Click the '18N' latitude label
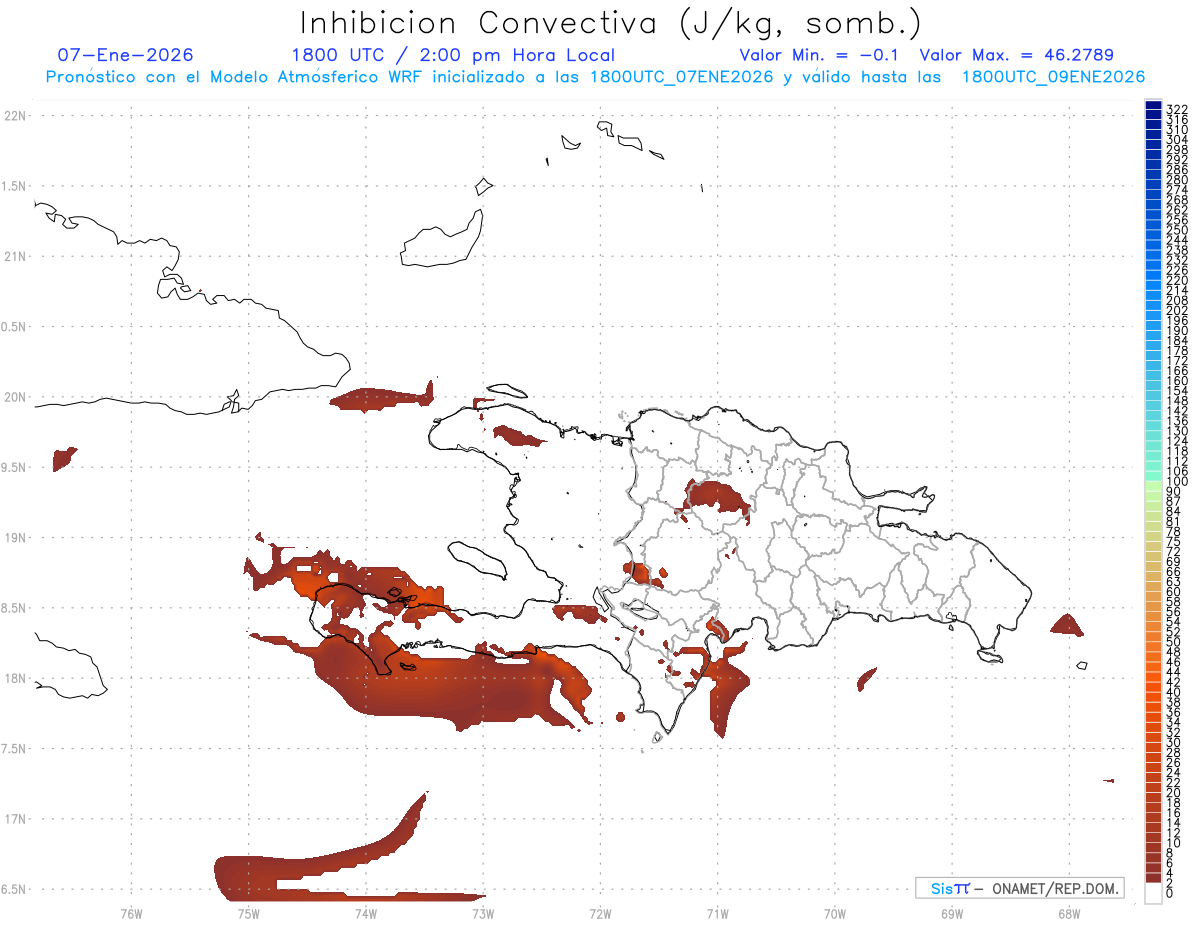 pyautogui.click(x=15, y=678)
